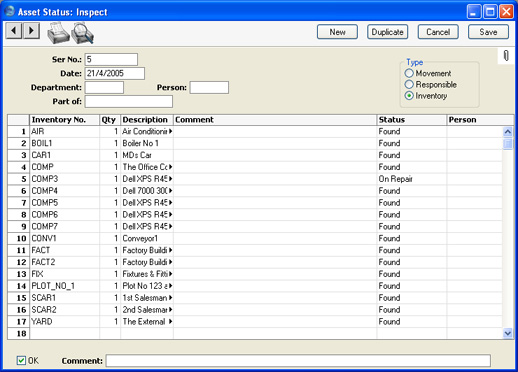
Task: Select inventory cell CONV1
Action: click(65, 238)
